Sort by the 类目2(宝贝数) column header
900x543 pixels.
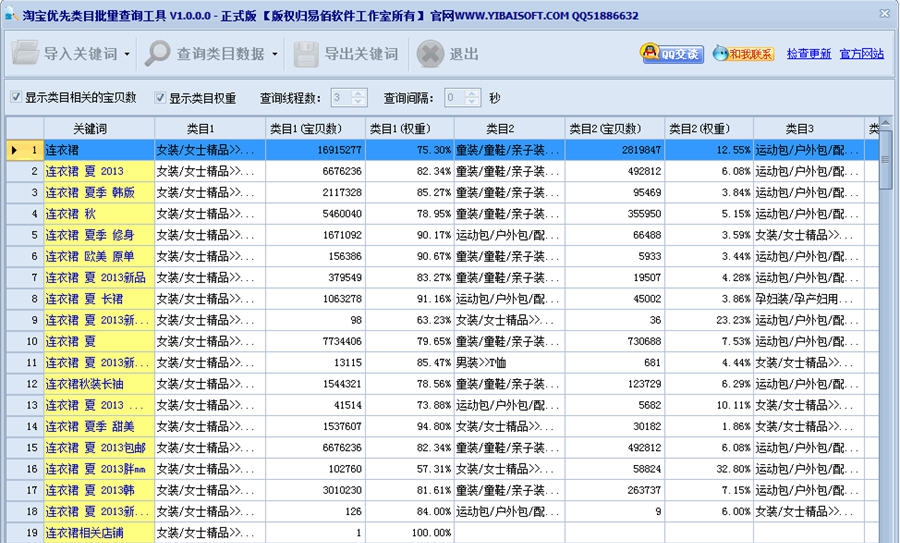coord(615,129)
